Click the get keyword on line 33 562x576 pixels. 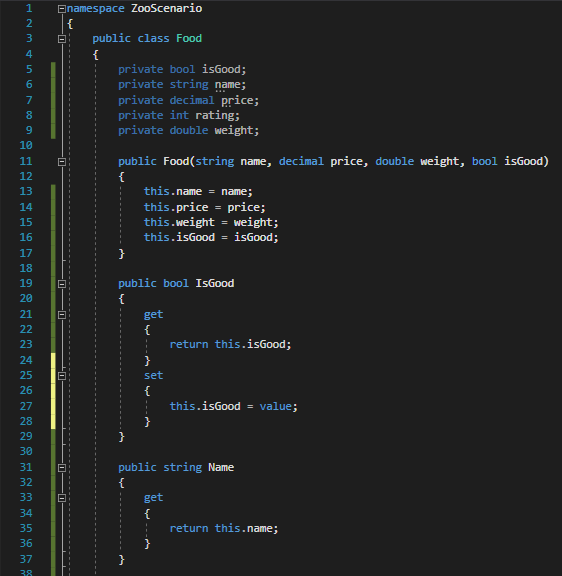coord(154,498)
